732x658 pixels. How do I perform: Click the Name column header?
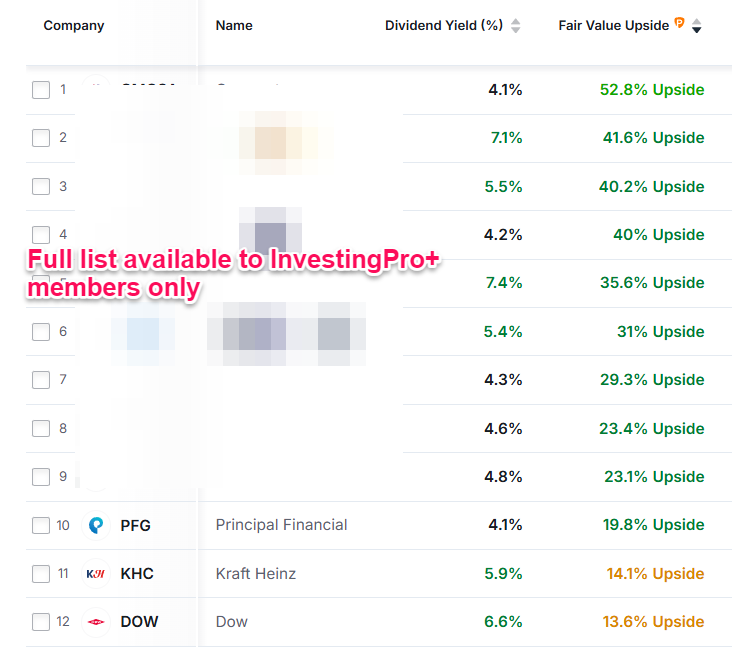tap(234, 26)
